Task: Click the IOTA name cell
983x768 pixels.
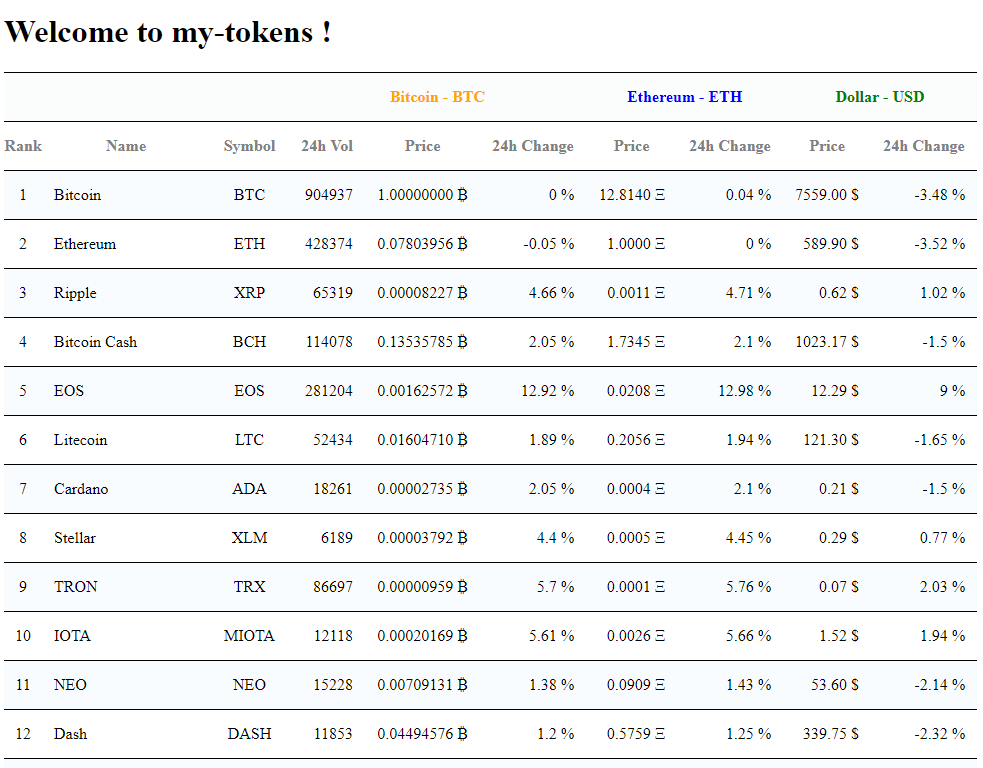Action: point(72,635)
